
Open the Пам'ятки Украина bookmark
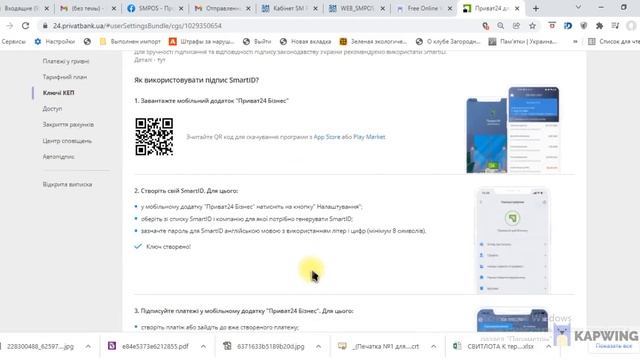(x=522, y=42)
